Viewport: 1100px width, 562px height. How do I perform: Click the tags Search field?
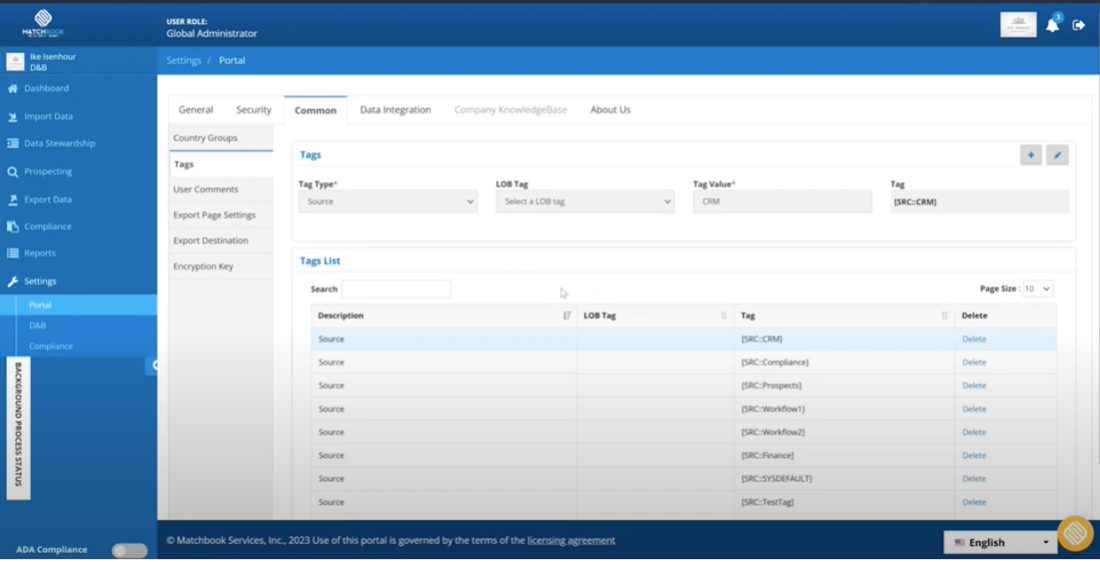[x=396, y=288]
